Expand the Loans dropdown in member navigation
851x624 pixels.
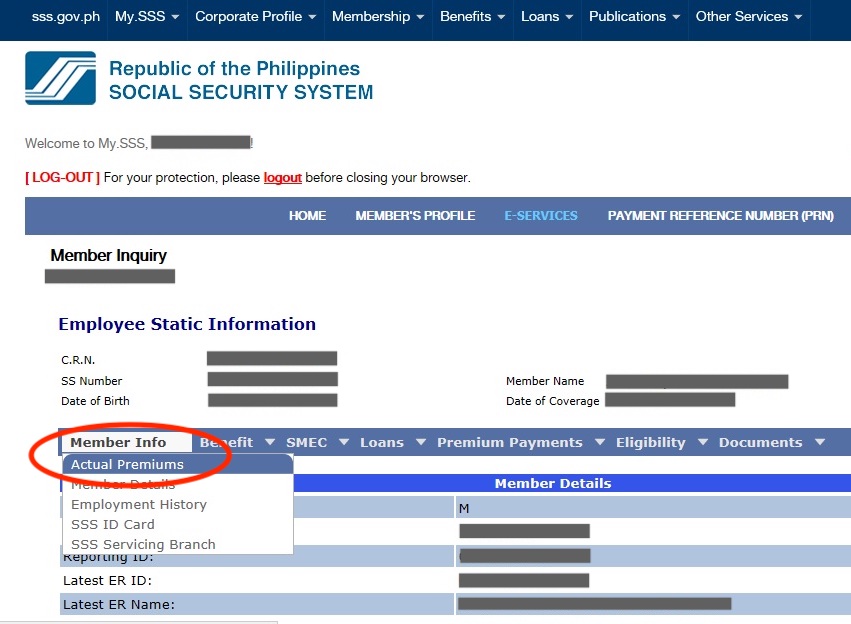point(385,441)
